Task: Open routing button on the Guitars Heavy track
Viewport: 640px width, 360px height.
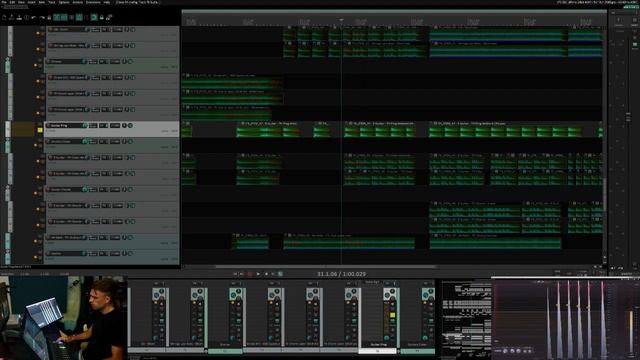Action: click(93, 189)
